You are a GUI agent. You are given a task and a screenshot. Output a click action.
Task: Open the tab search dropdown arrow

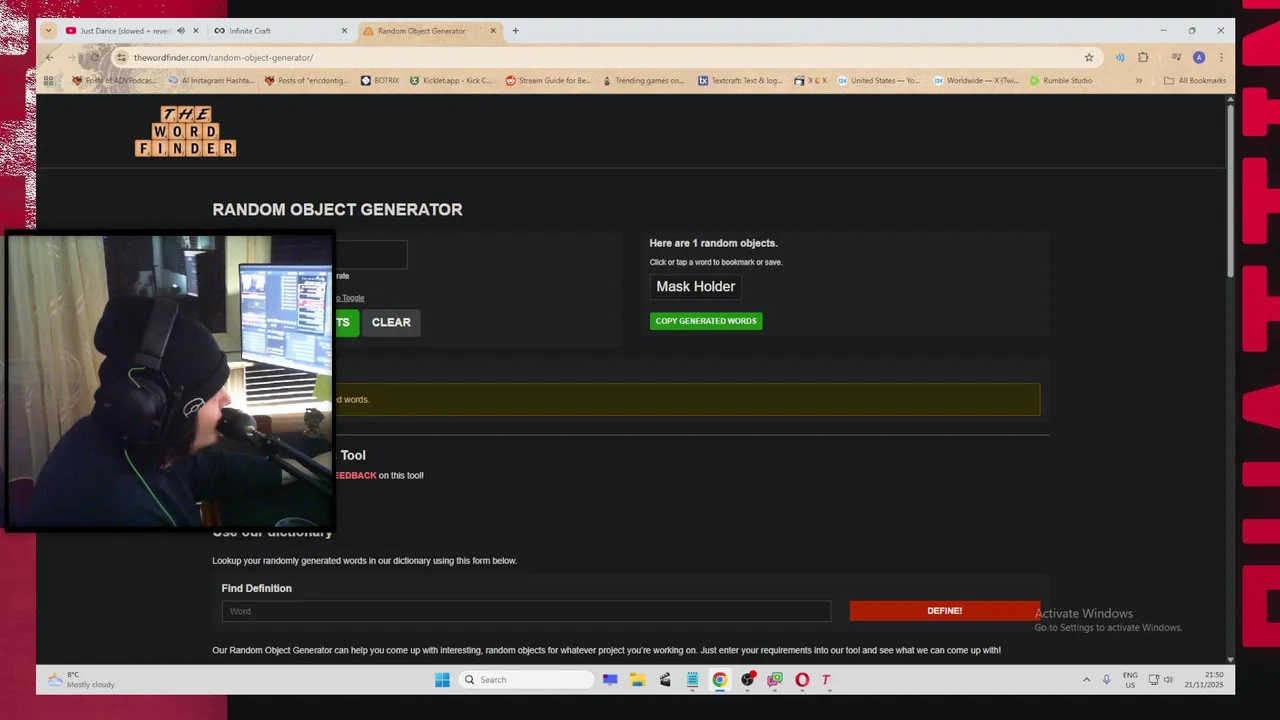point(48,31)
